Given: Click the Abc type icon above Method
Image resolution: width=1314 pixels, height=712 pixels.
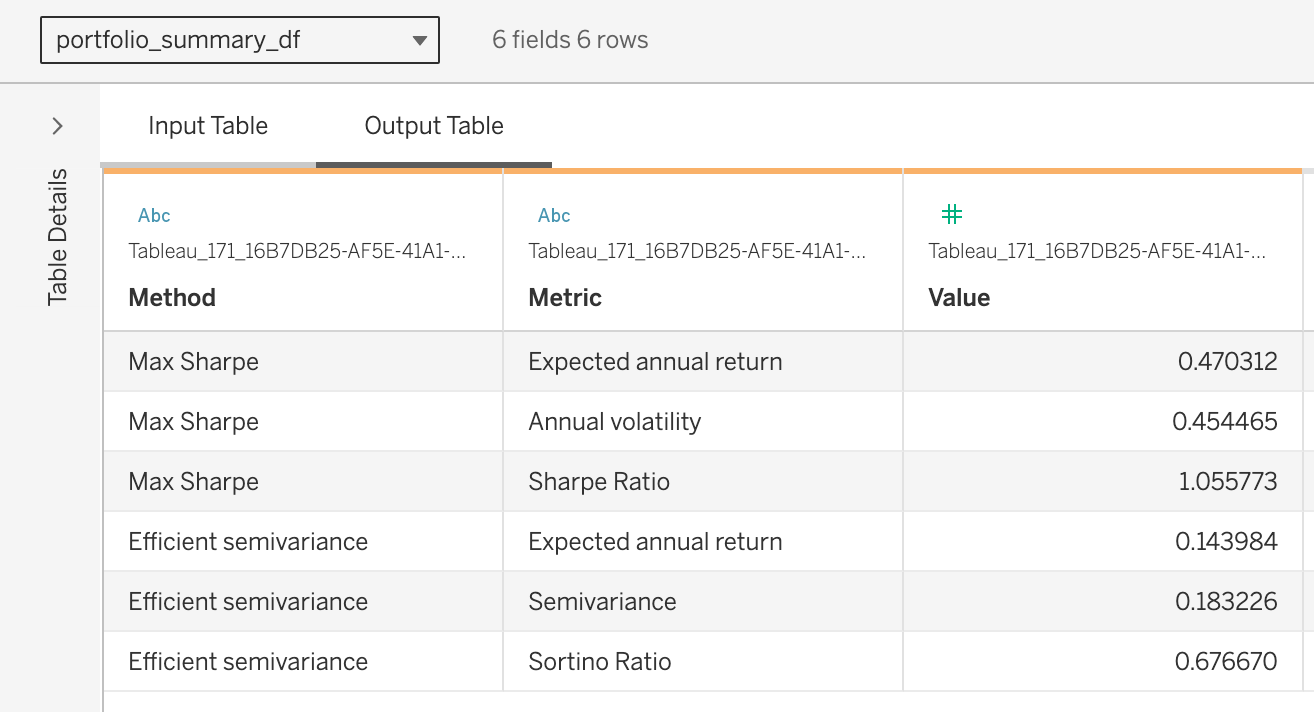Looking at the screenshot, I should pyautogui.click(x=154, y=215).
